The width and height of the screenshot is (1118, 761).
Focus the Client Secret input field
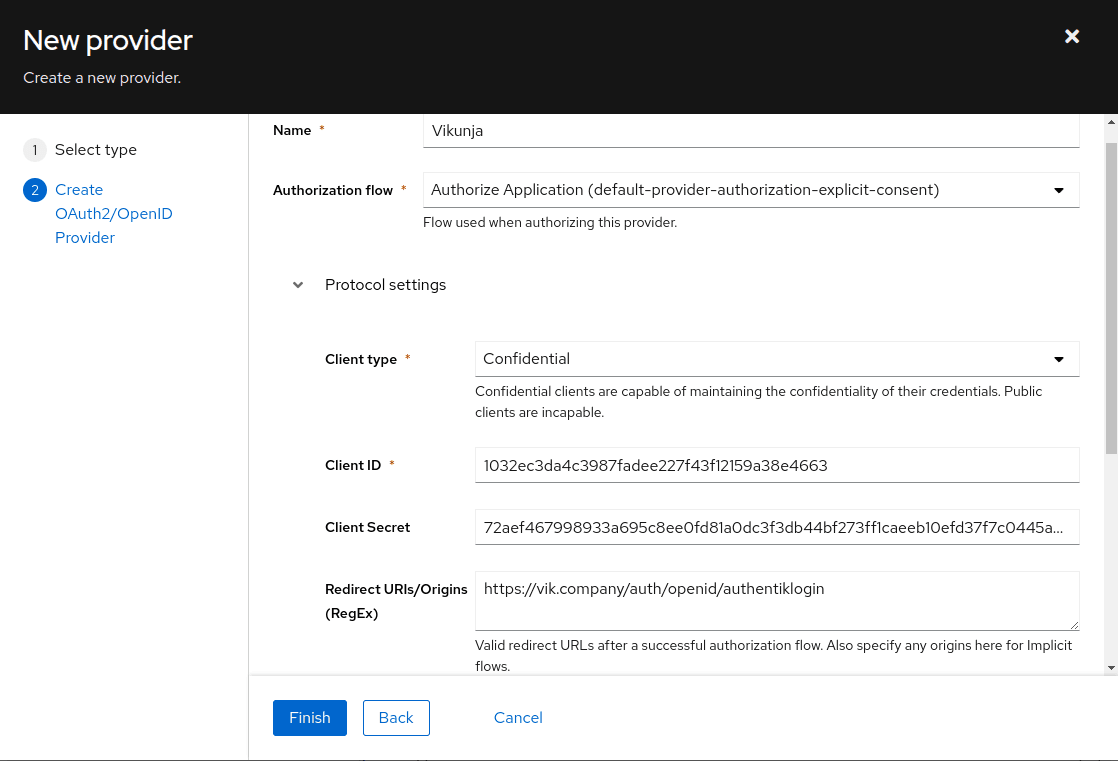click(x=776, y=527)
